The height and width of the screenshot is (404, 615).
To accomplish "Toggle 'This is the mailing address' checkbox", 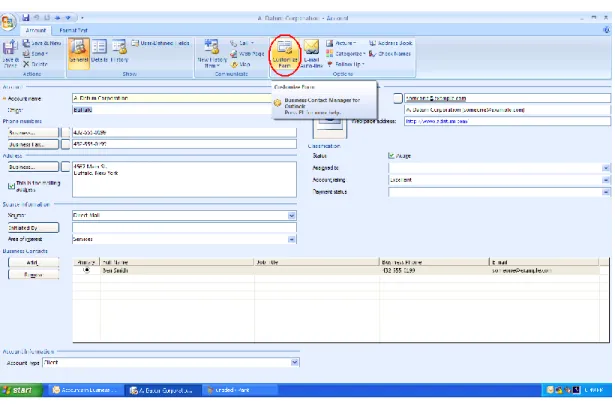I will (11, 186).
